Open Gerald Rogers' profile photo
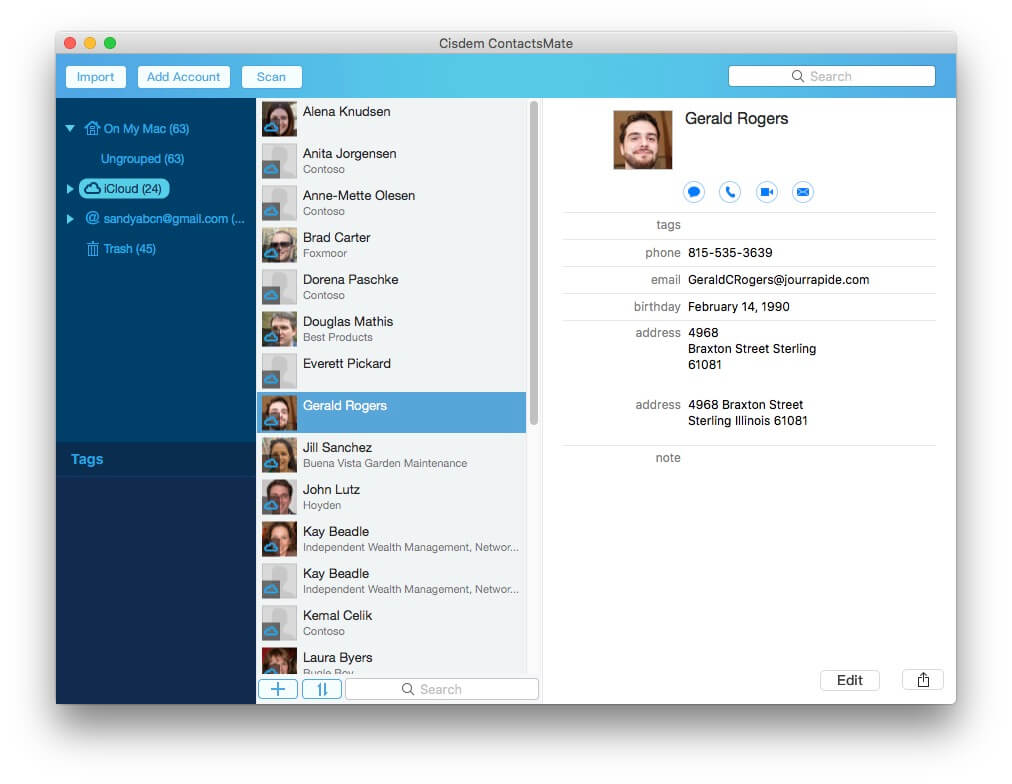The height and width of the screenshot is (784, 1012). coord(642,139)
